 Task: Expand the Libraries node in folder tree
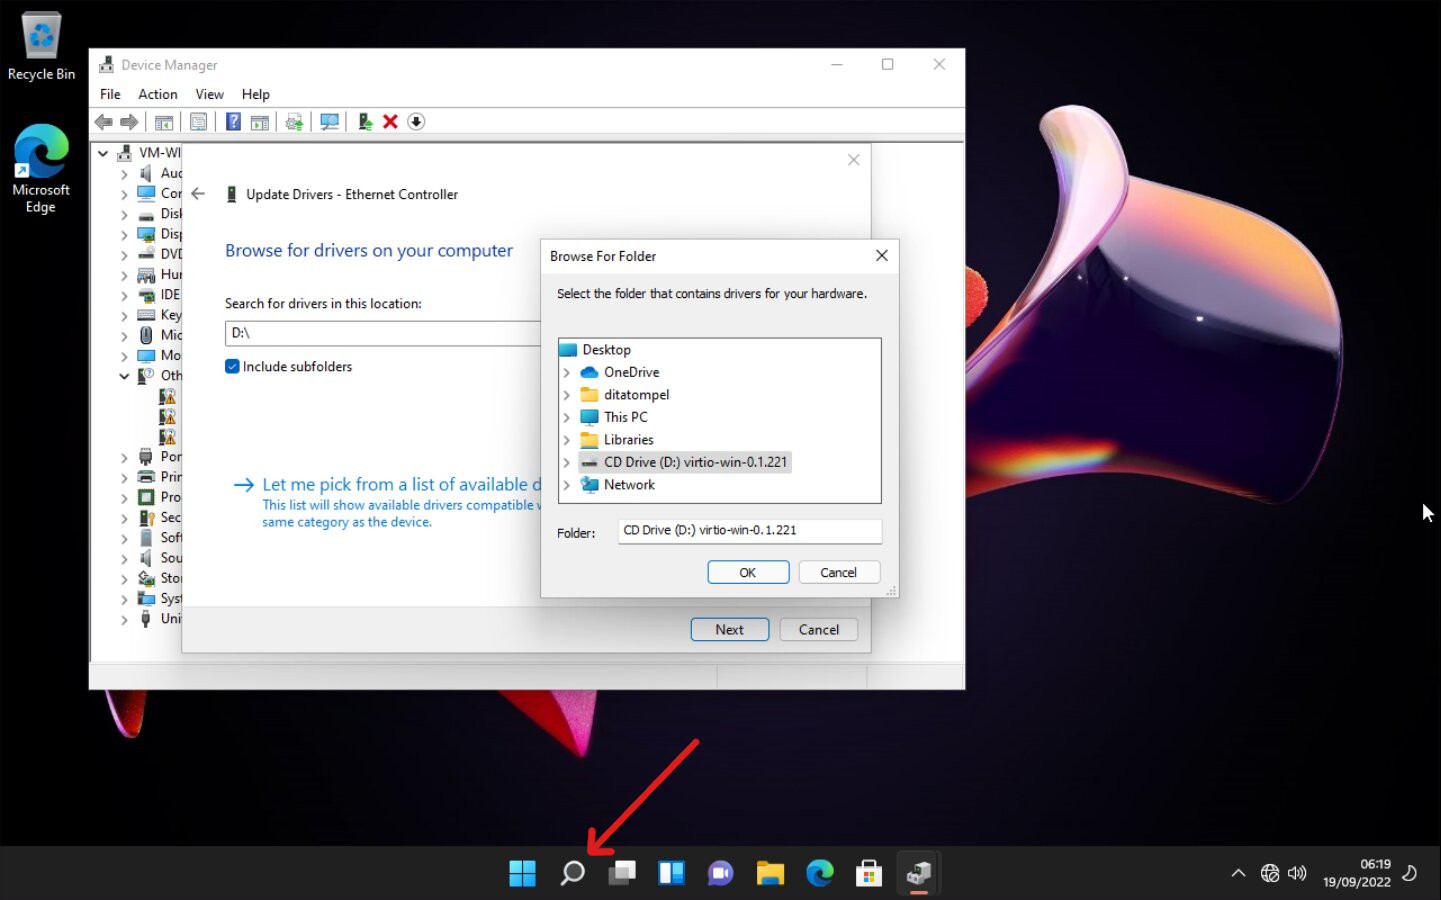[567, 440]
